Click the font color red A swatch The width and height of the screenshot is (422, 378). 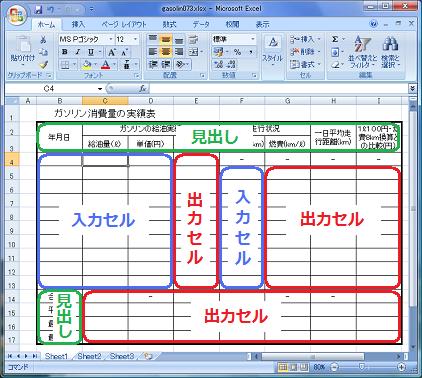(105, 64)
